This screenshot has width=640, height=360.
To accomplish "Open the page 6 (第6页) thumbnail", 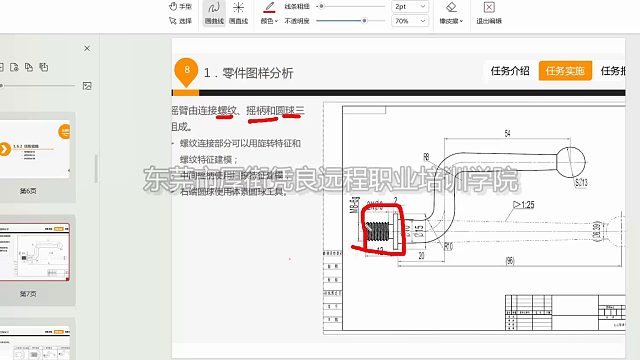I will click(x=34, y=149).
